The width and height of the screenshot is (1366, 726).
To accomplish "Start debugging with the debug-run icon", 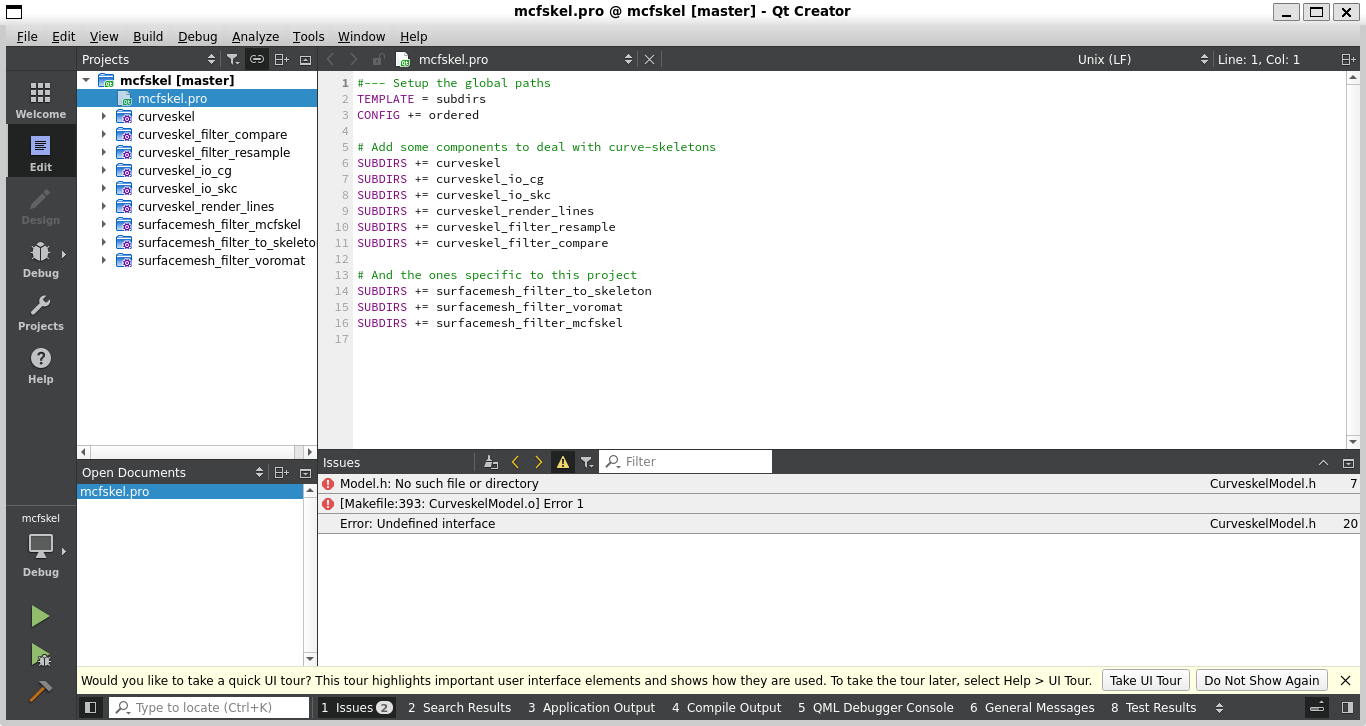I will [x=40, y=653].
